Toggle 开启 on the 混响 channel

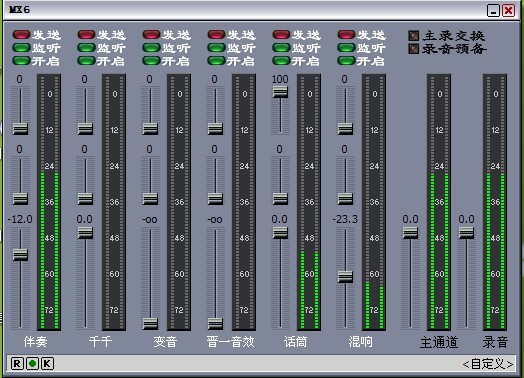(x=347, y=61)
